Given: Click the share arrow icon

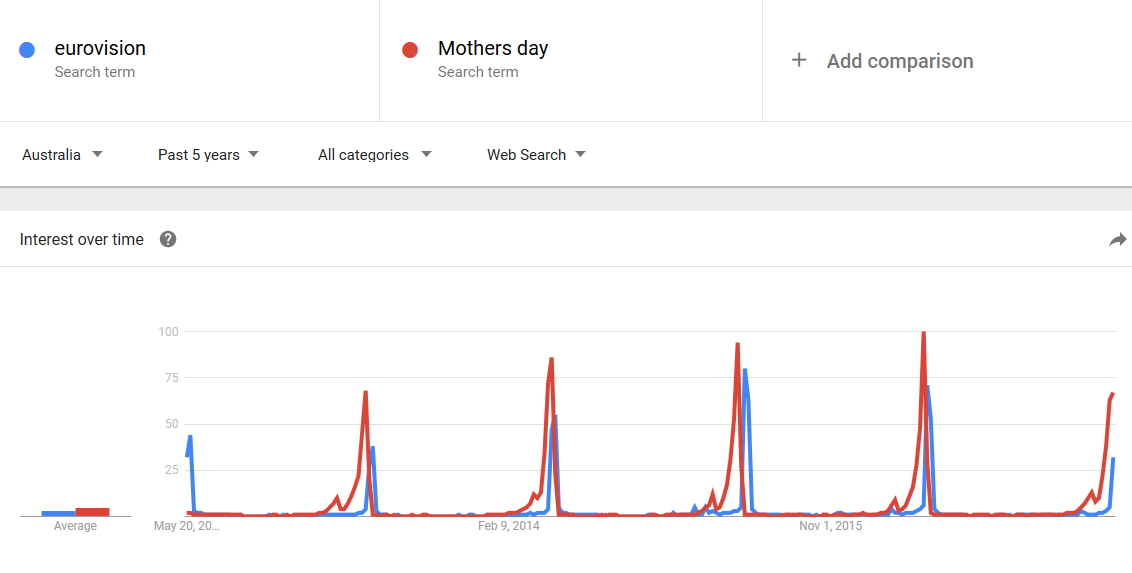Looking at the screenshot, I should tap(1117, 240).
